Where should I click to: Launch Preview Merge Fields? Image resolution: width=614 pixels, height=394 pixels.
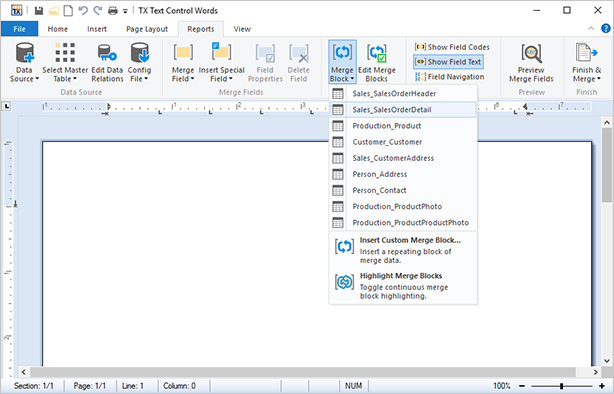point(531,62)
